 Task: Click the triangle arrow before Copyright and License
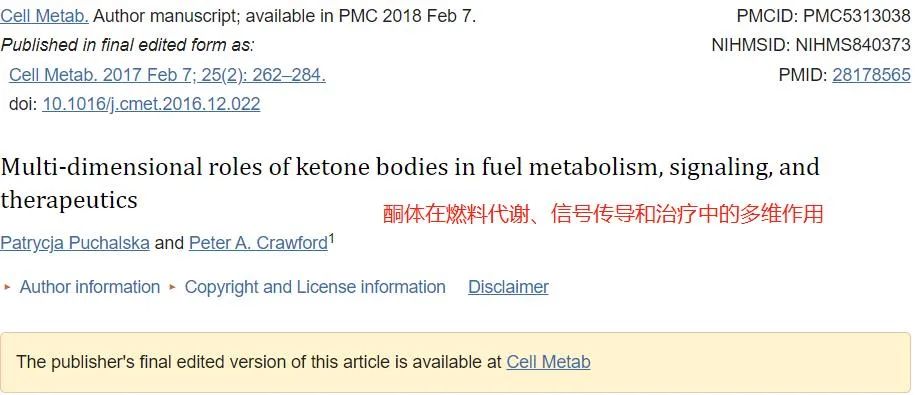pyautogui.click(x=172, y=288)
